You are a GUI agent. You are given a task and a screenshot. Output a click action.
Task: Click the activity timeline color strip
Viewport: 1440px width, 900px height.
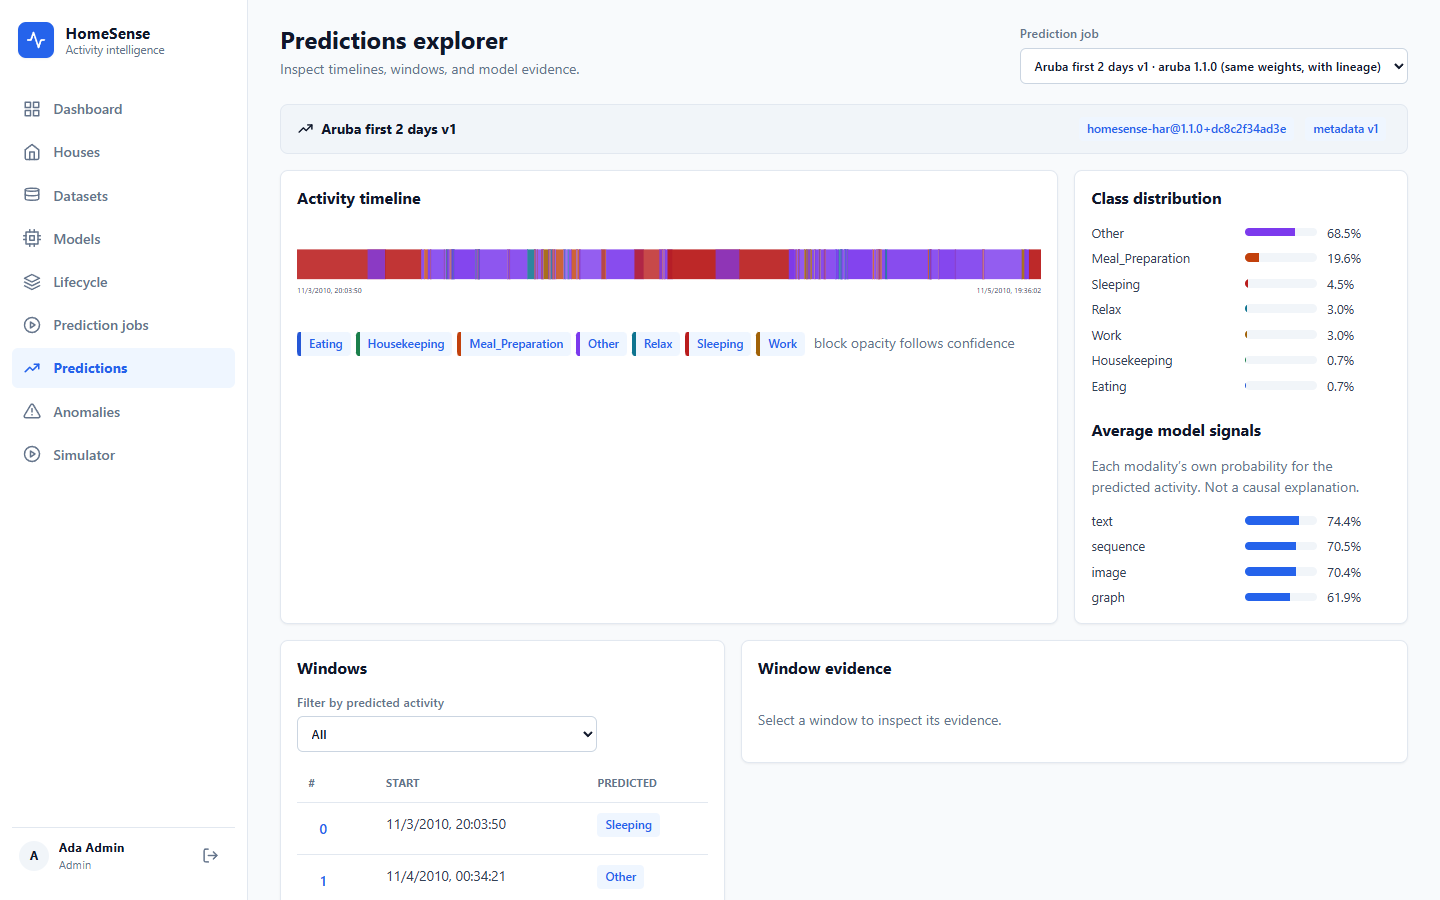tap(669, 264)
